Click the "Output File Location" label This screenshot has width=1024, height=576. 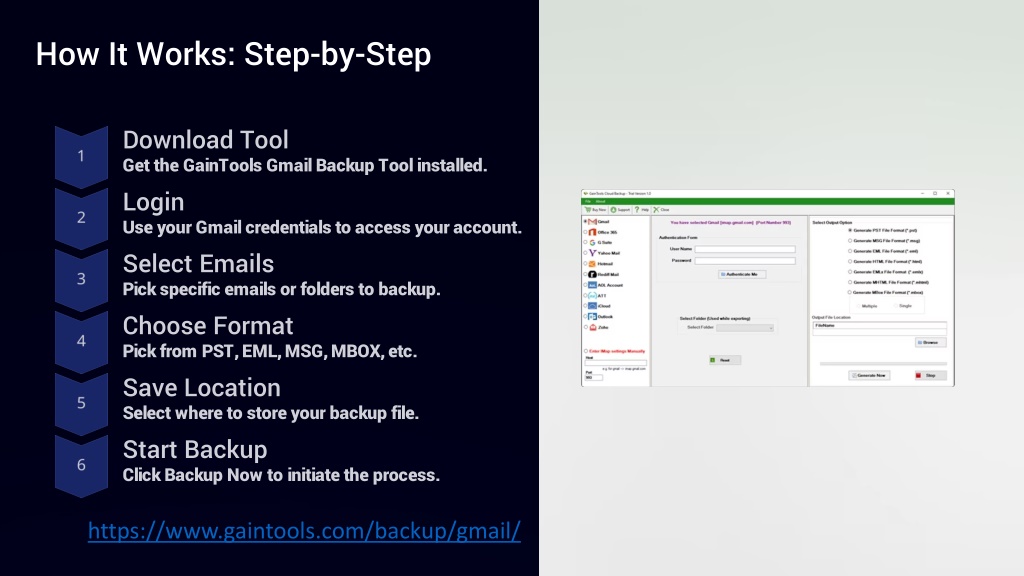(831, 317)
